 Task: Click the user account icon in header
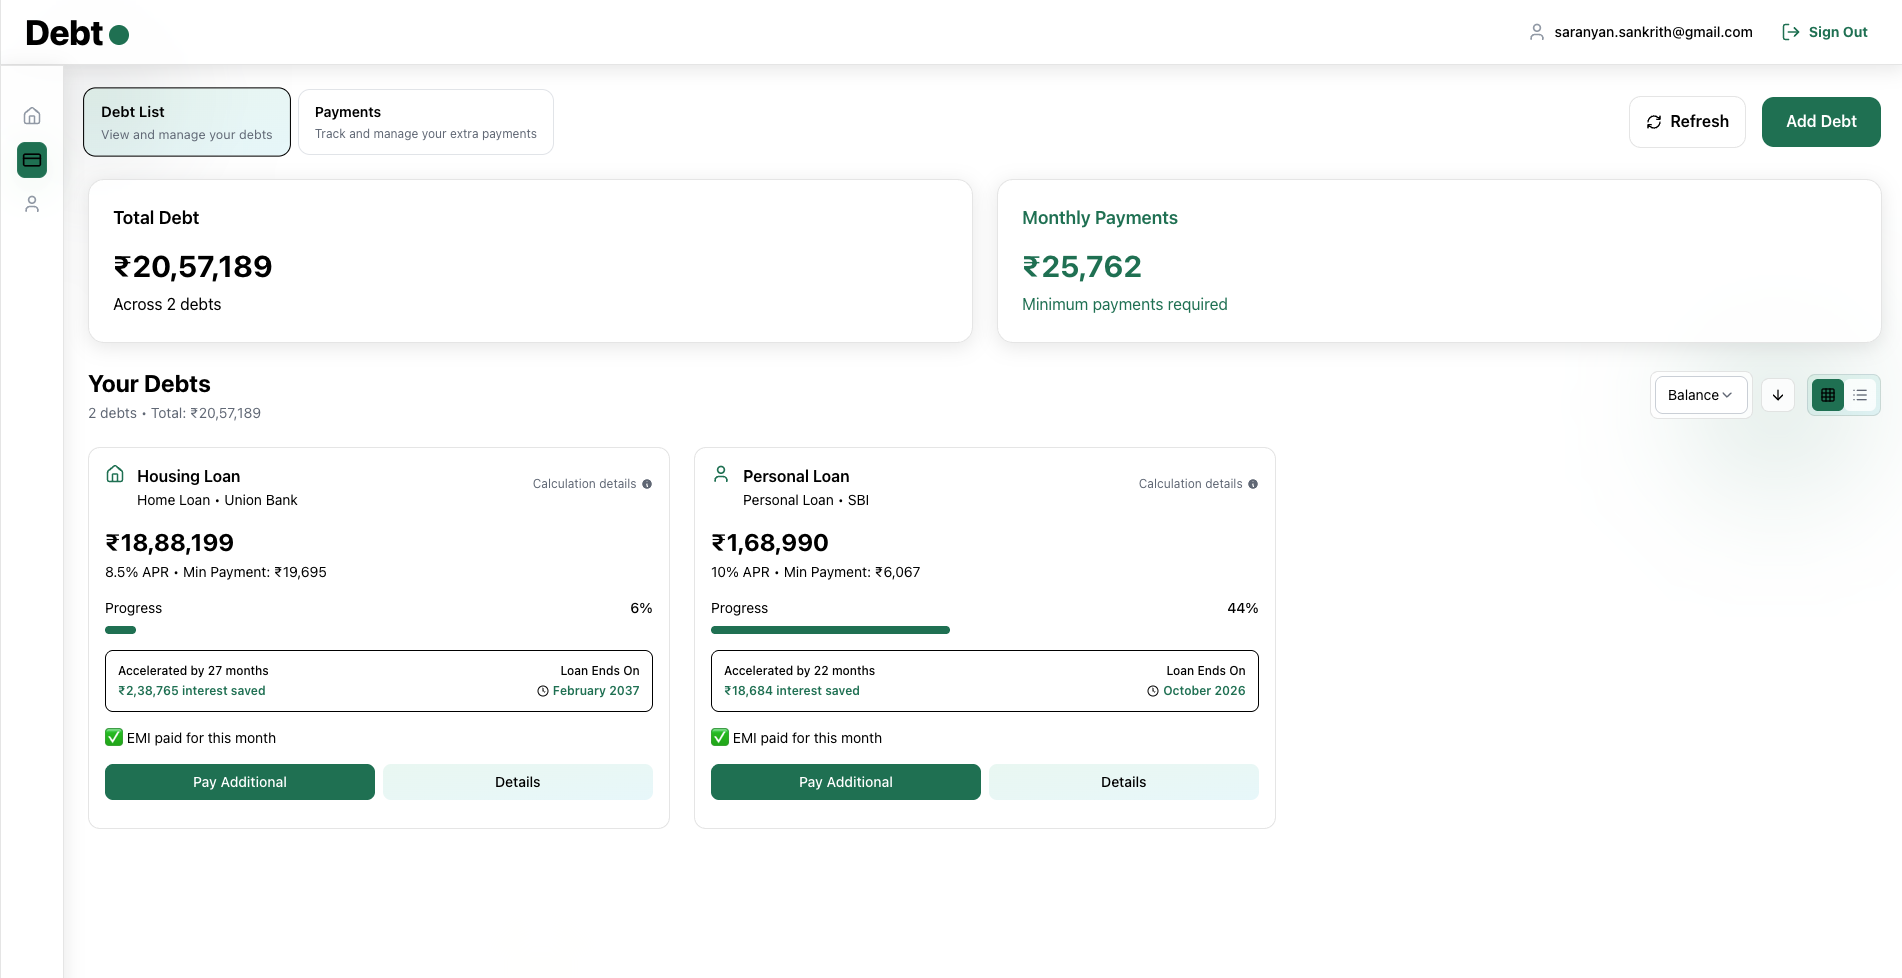pos(1537,32)
